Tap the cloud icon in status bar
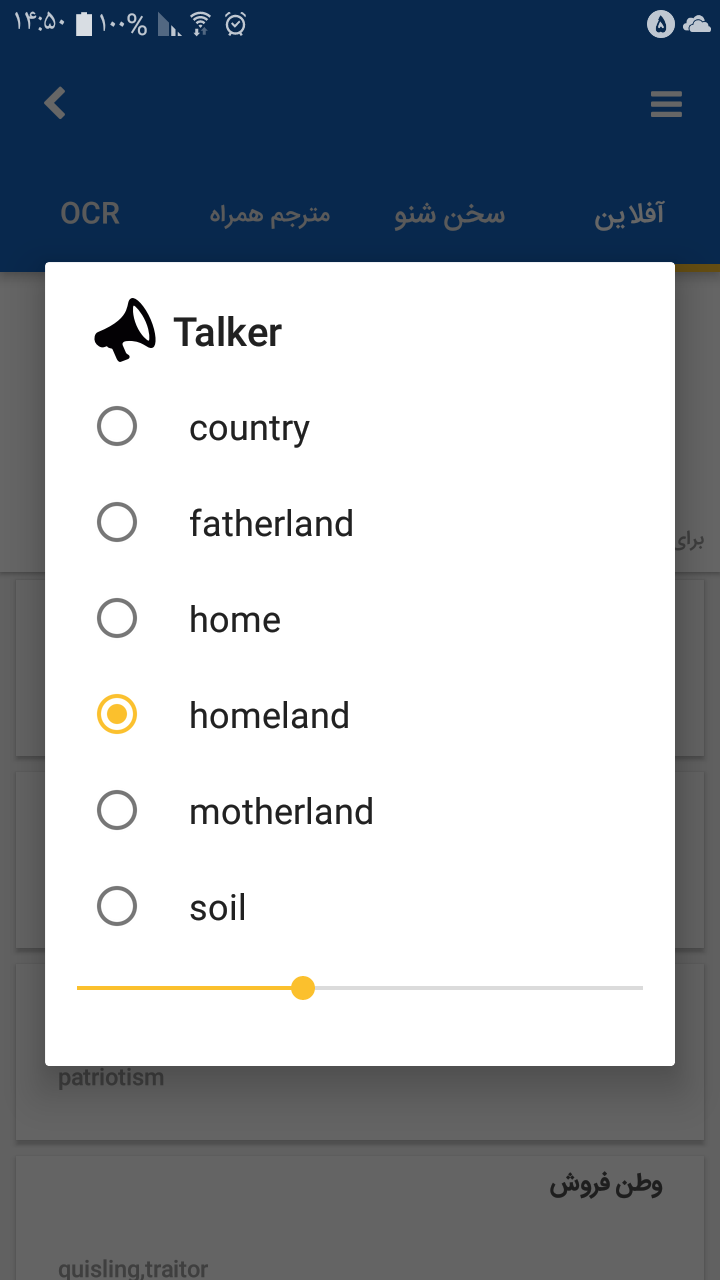Screen dimensions: 720x1280 697,24
